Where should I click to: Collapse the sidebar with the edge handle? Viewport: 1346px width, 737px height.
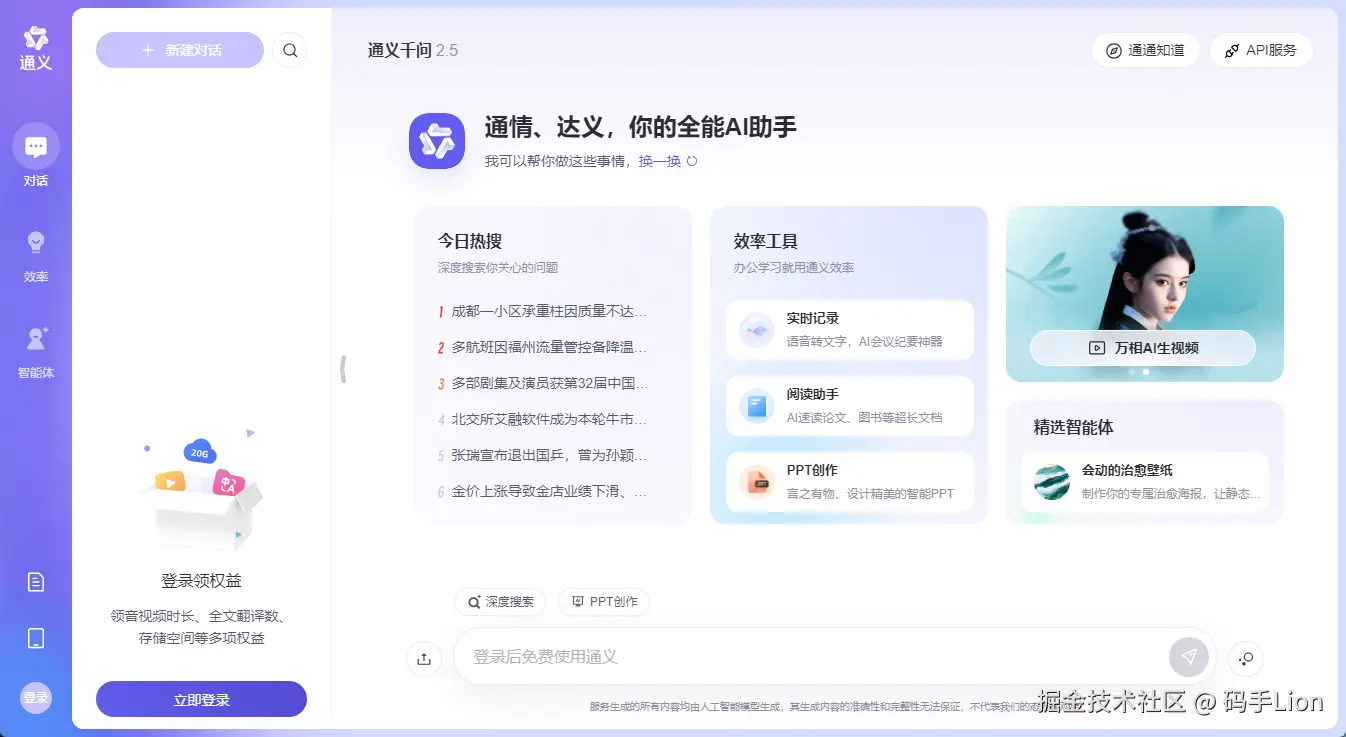click(343, 369)
